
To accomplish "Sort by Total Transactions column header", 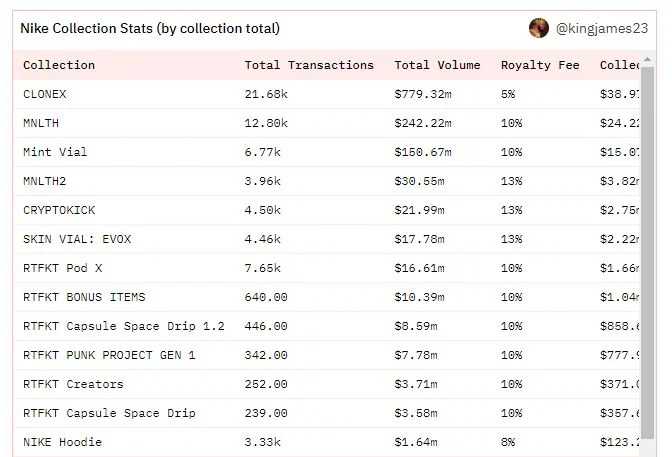I will click(309, 65).
